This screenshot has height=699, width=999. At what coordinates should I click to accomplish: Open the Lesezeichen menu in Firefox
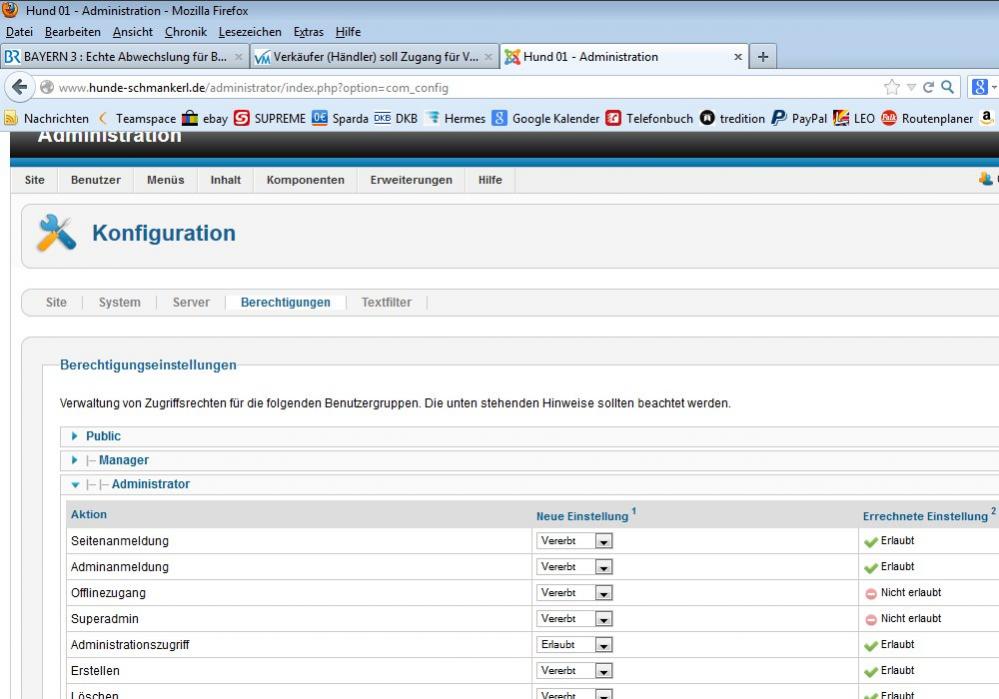pos(250,32)
